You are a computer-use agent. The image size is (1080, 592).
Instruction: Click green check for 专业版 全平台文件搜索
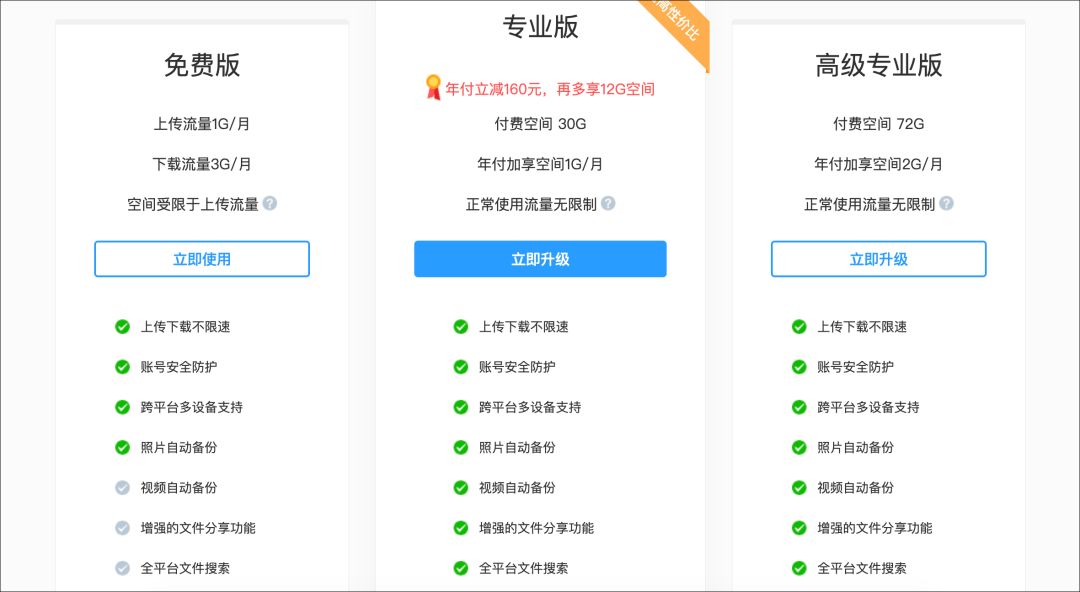click(x=460, y=568)
